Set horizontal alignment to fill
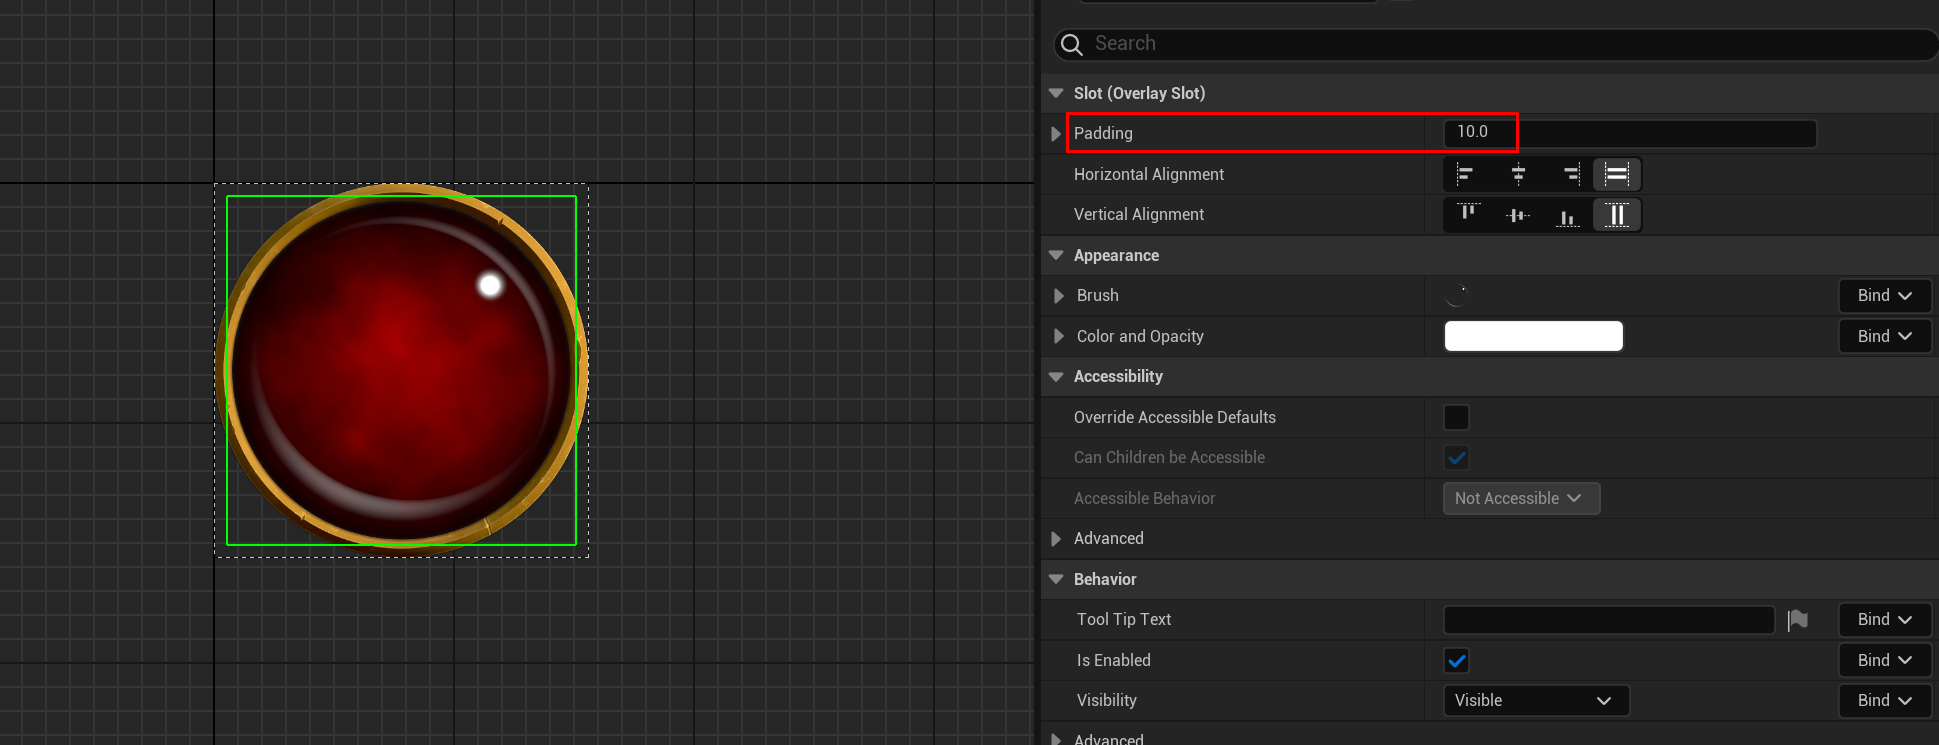 click(x=1617, y=174)
